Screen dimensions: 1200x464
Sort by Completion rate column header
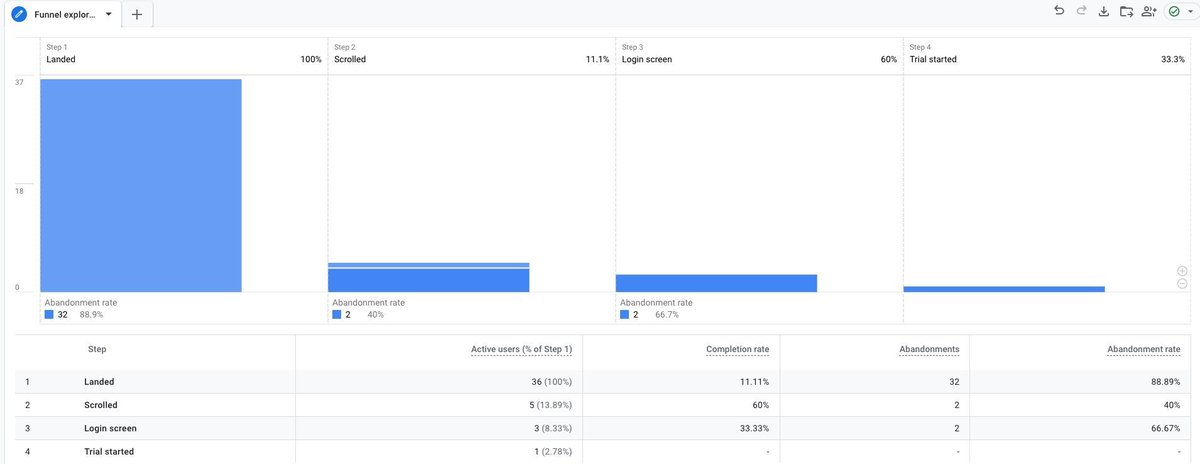[x=737, y=349]
